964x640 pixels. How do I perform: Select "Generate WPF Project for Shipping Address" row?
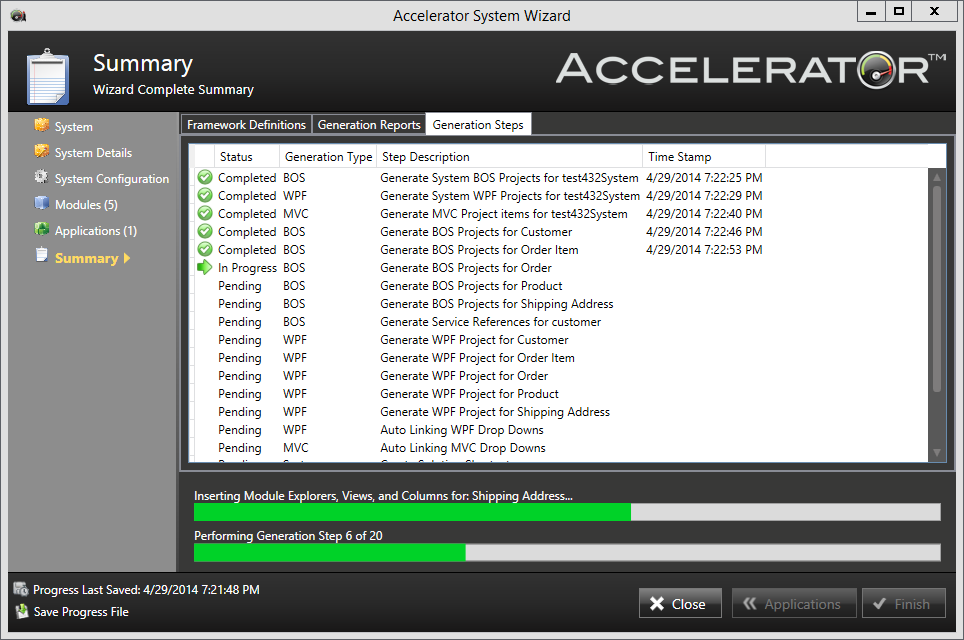(x=561, y=412)
